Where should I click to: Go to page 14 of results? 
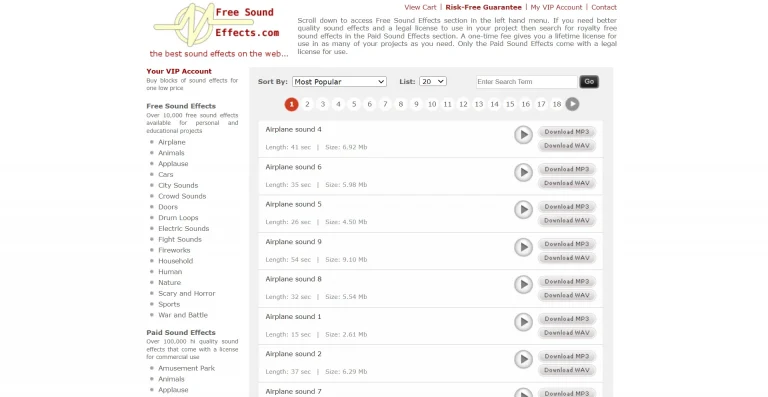[495, 104]
